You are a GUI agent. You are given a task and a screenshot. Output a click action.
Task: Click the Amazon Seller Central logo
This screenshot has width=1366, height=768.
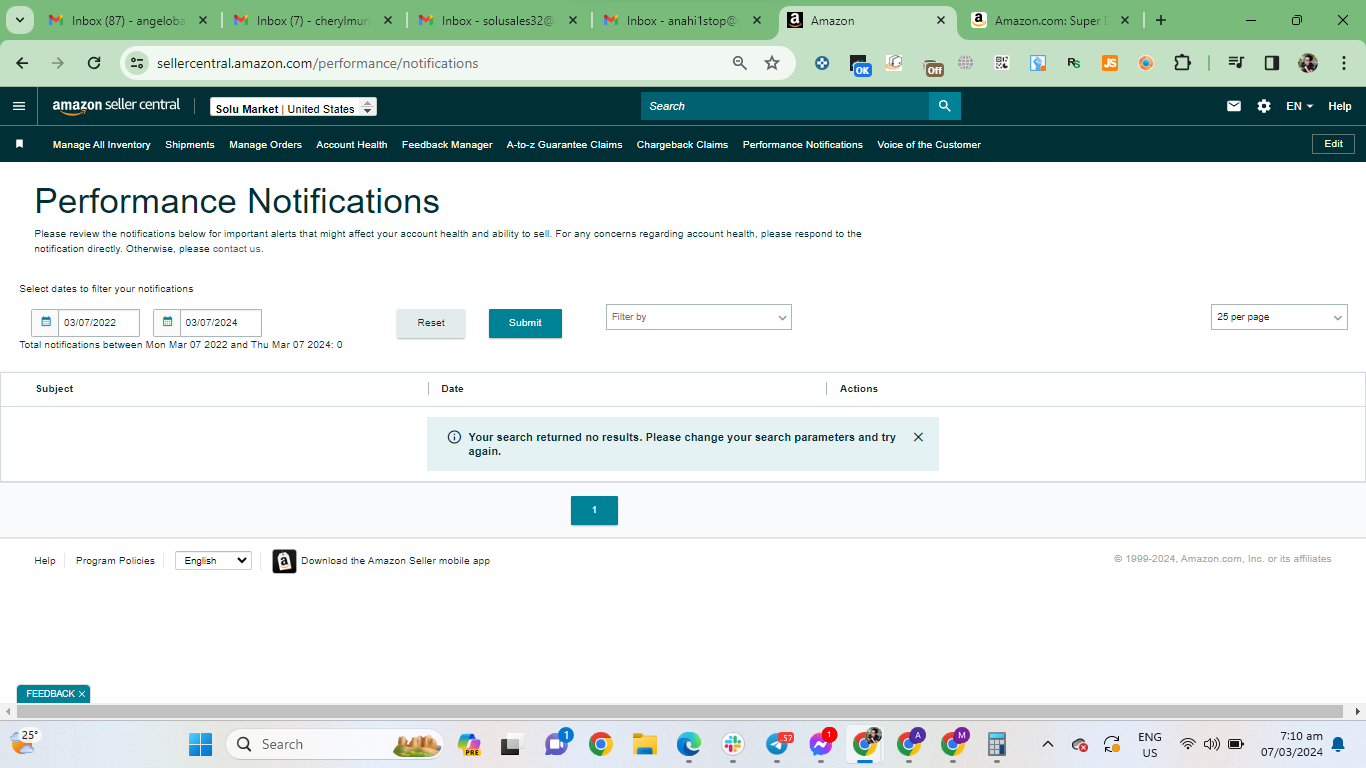(116, 106)
